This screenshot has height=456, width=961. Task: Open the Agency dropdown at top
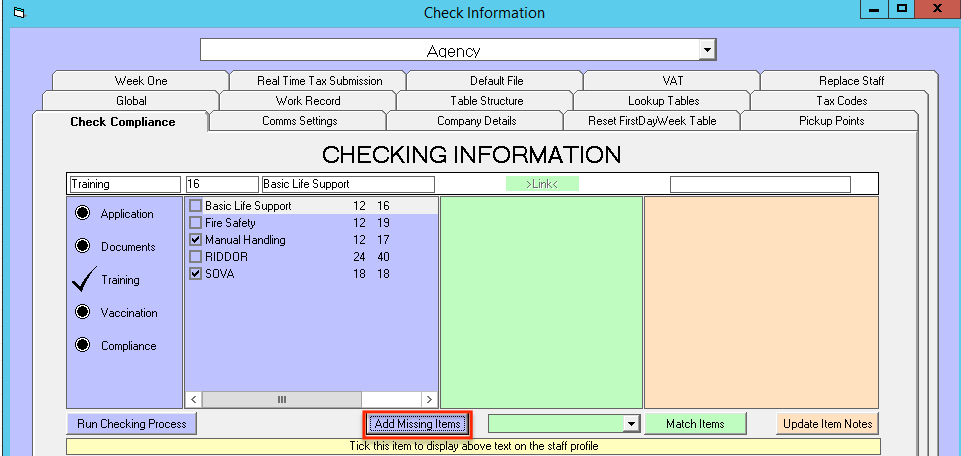(707, 50)
